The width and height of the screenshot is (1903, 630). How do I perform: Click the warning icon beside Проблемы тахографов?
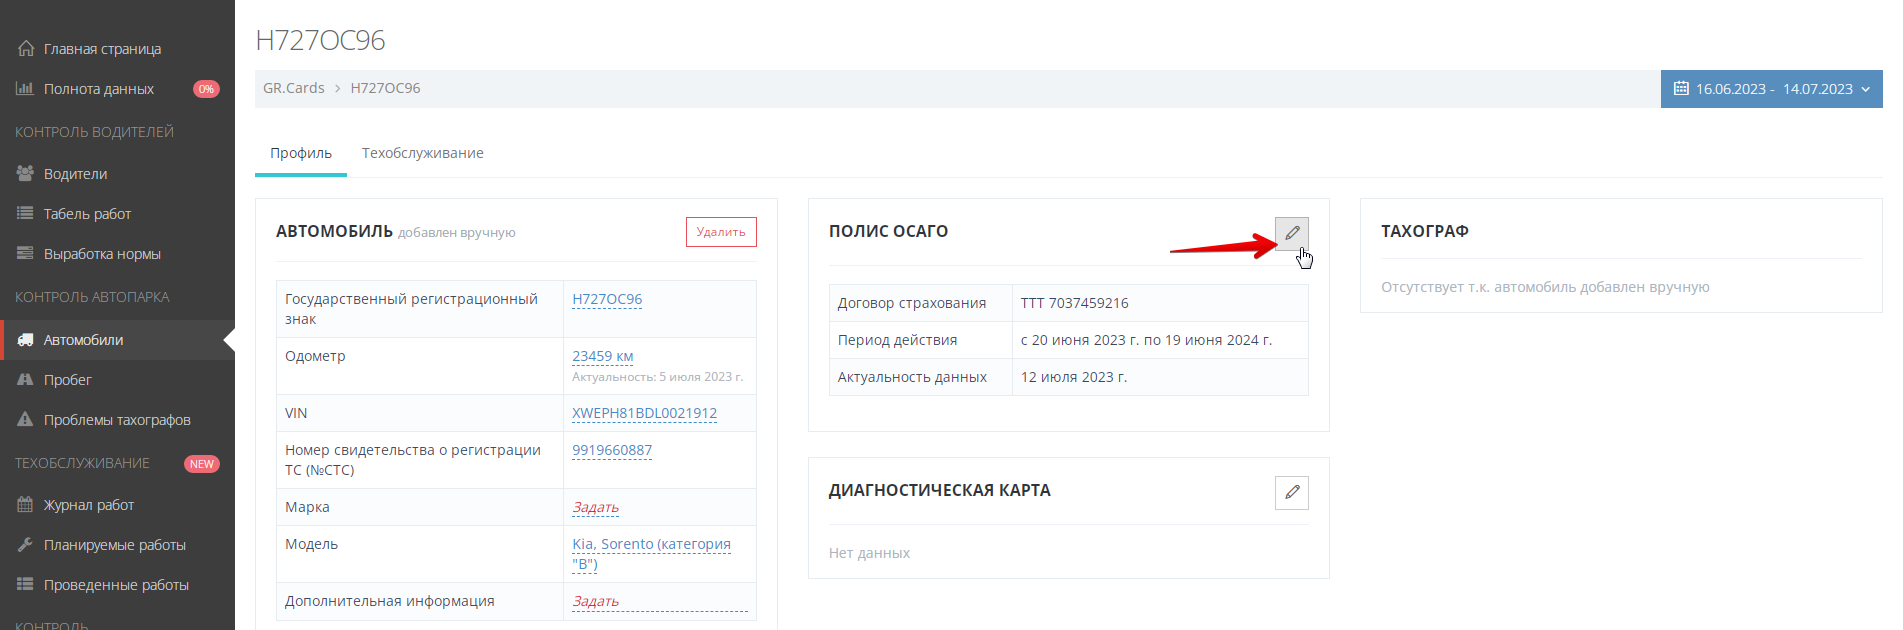pyautogui.click(x=25, y=420)
